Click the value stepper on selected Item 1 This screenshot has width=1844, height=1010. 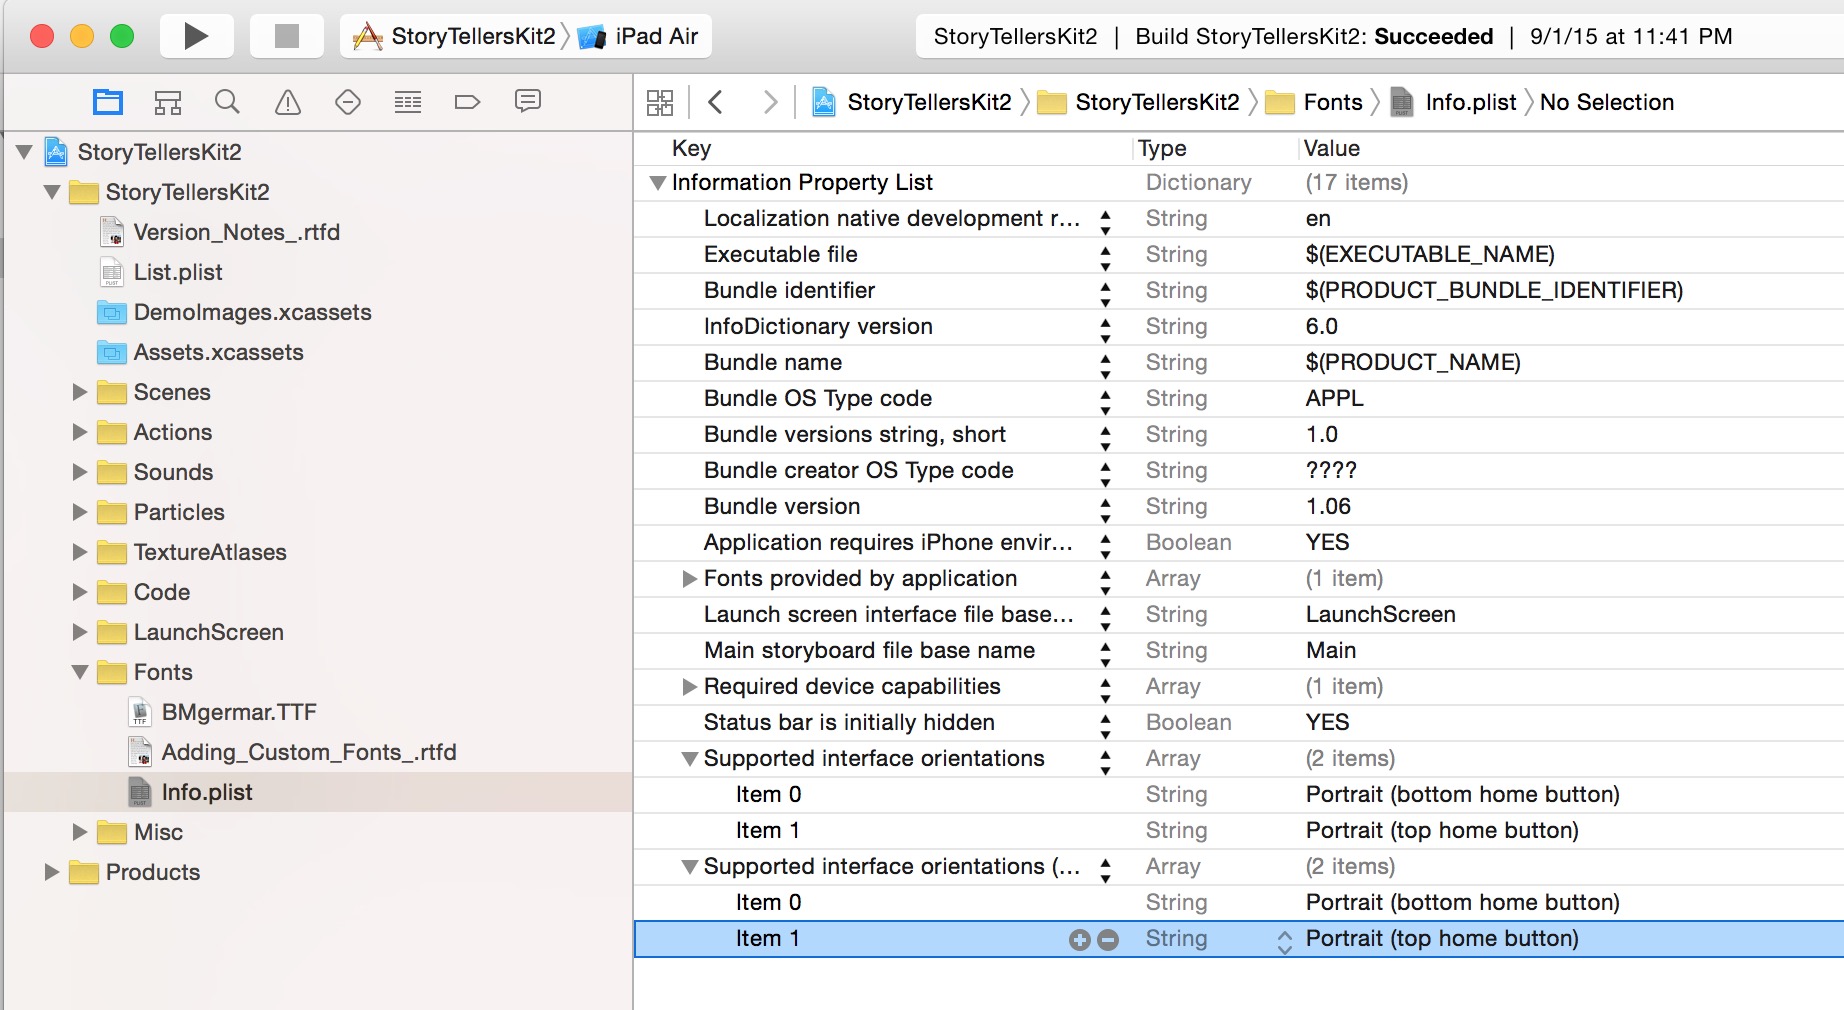[1283, 939]
